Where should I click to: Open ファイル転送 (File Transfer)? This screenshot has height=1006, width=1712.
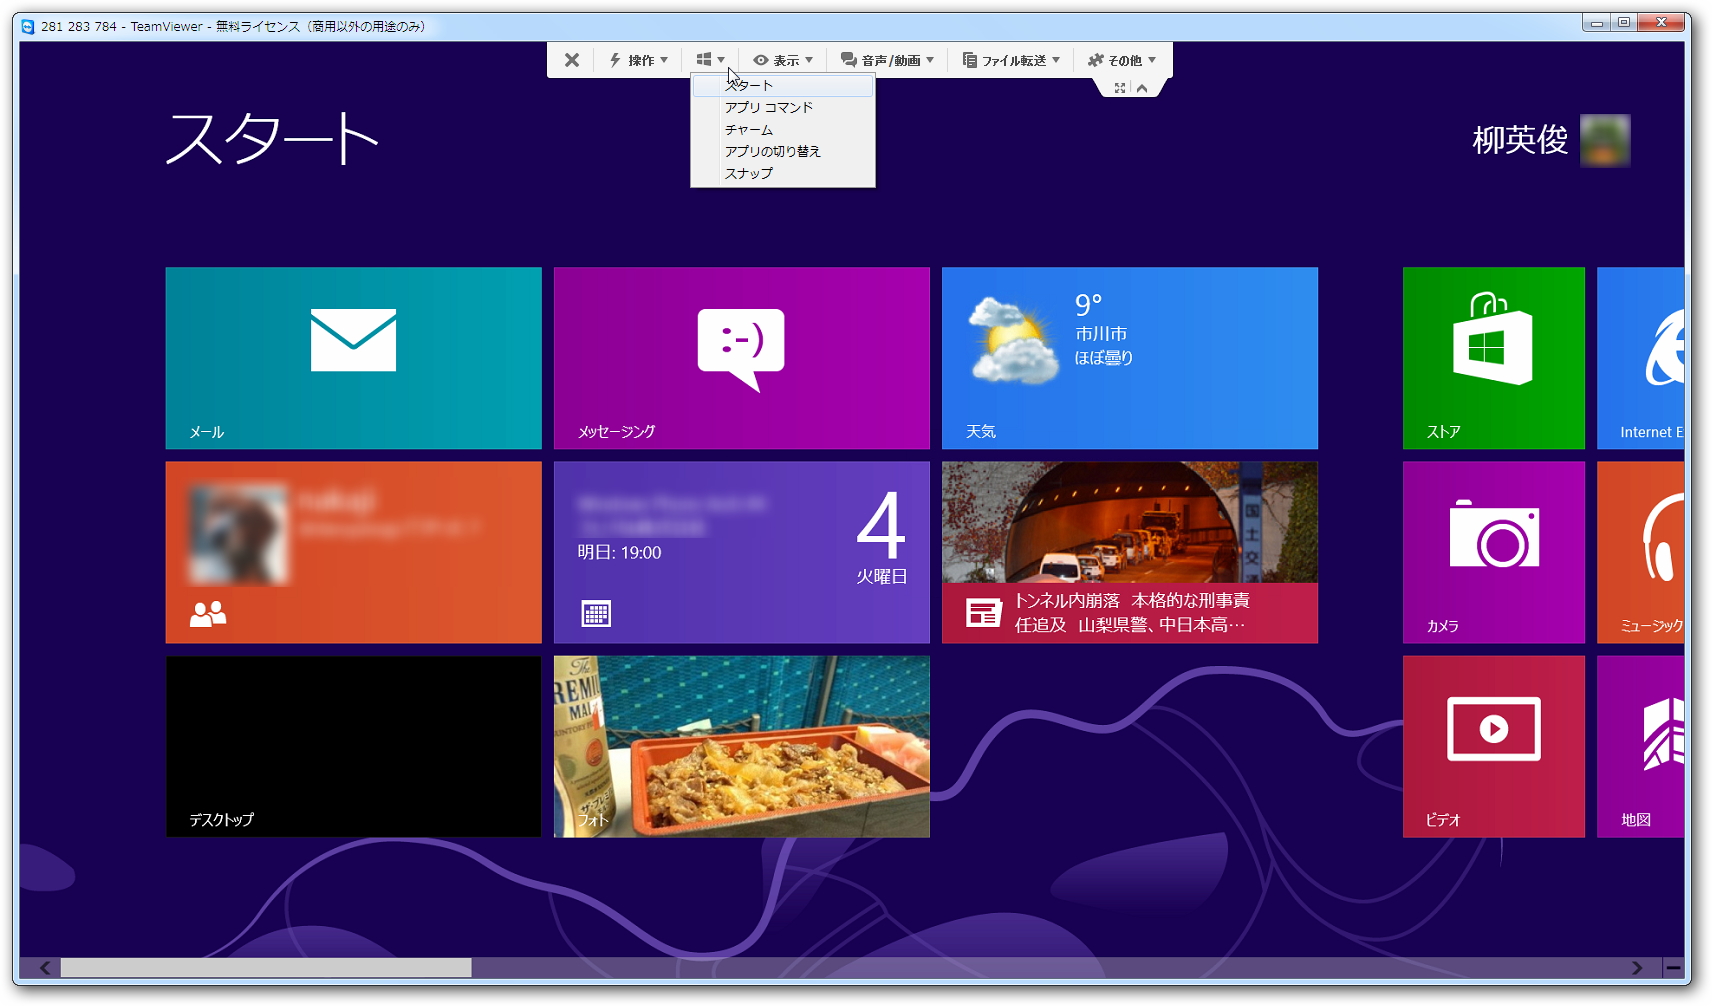[x=1012, y=59]
